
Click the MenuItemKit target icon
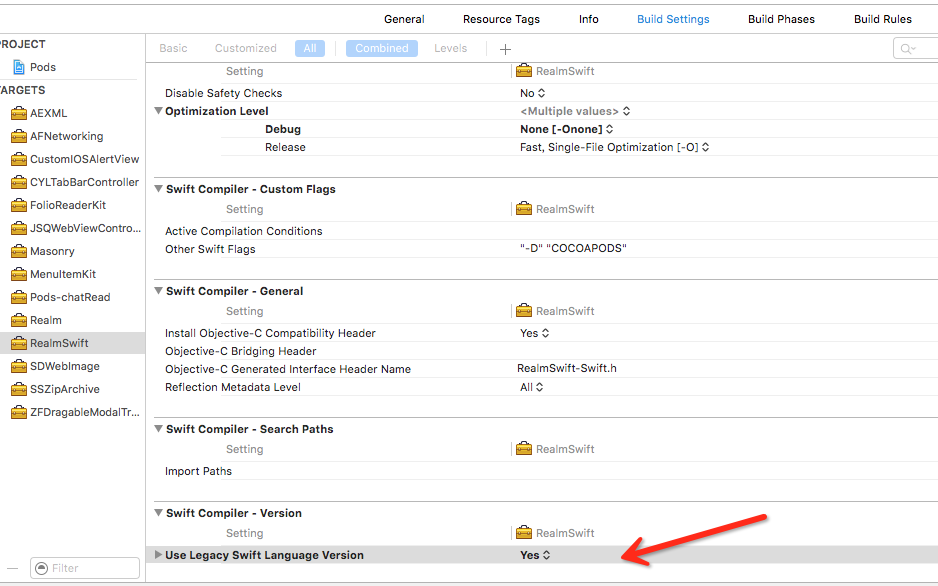click(19, 274)
